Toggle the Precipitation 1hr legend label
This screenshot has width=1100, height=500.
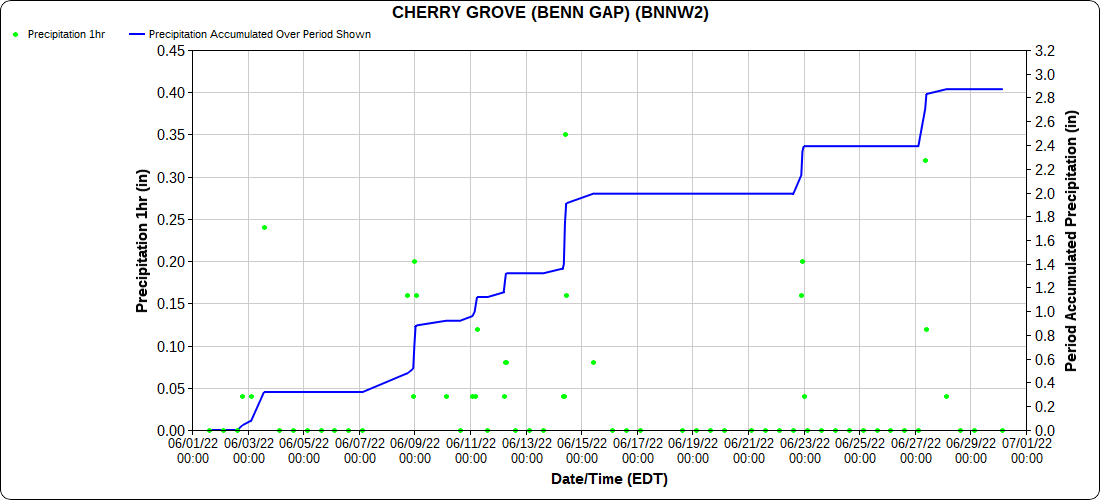pos(66,34)
